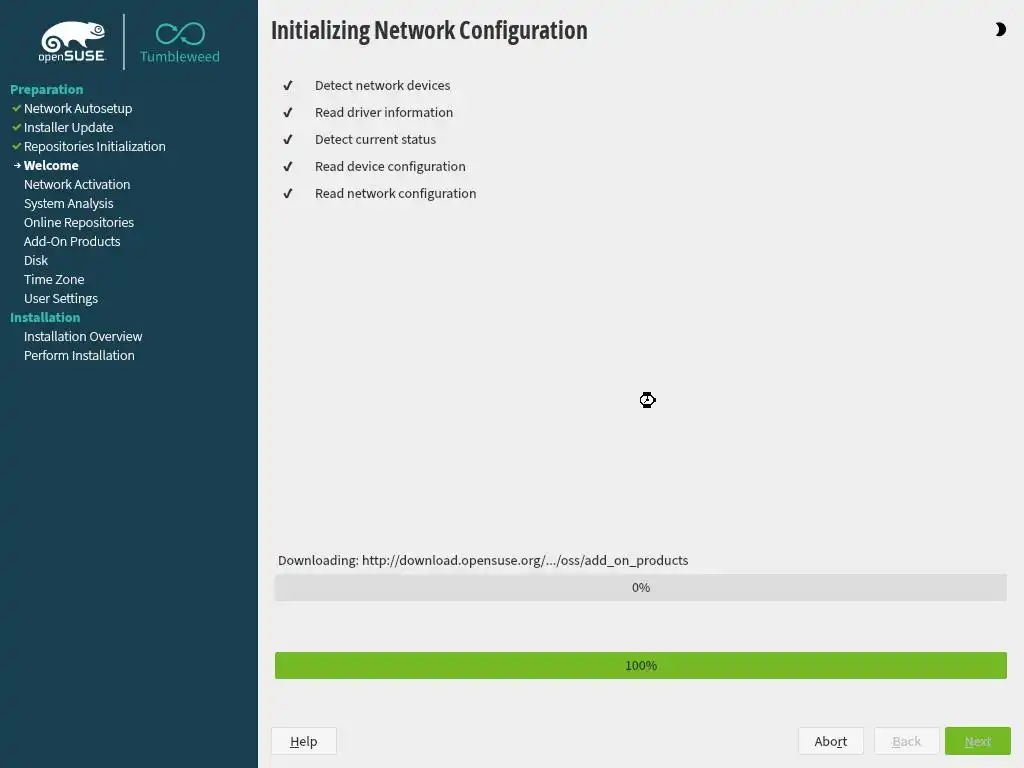Select Network Autosetup step in sidebar
The image size is (1024, 768).
pos(78,108)
